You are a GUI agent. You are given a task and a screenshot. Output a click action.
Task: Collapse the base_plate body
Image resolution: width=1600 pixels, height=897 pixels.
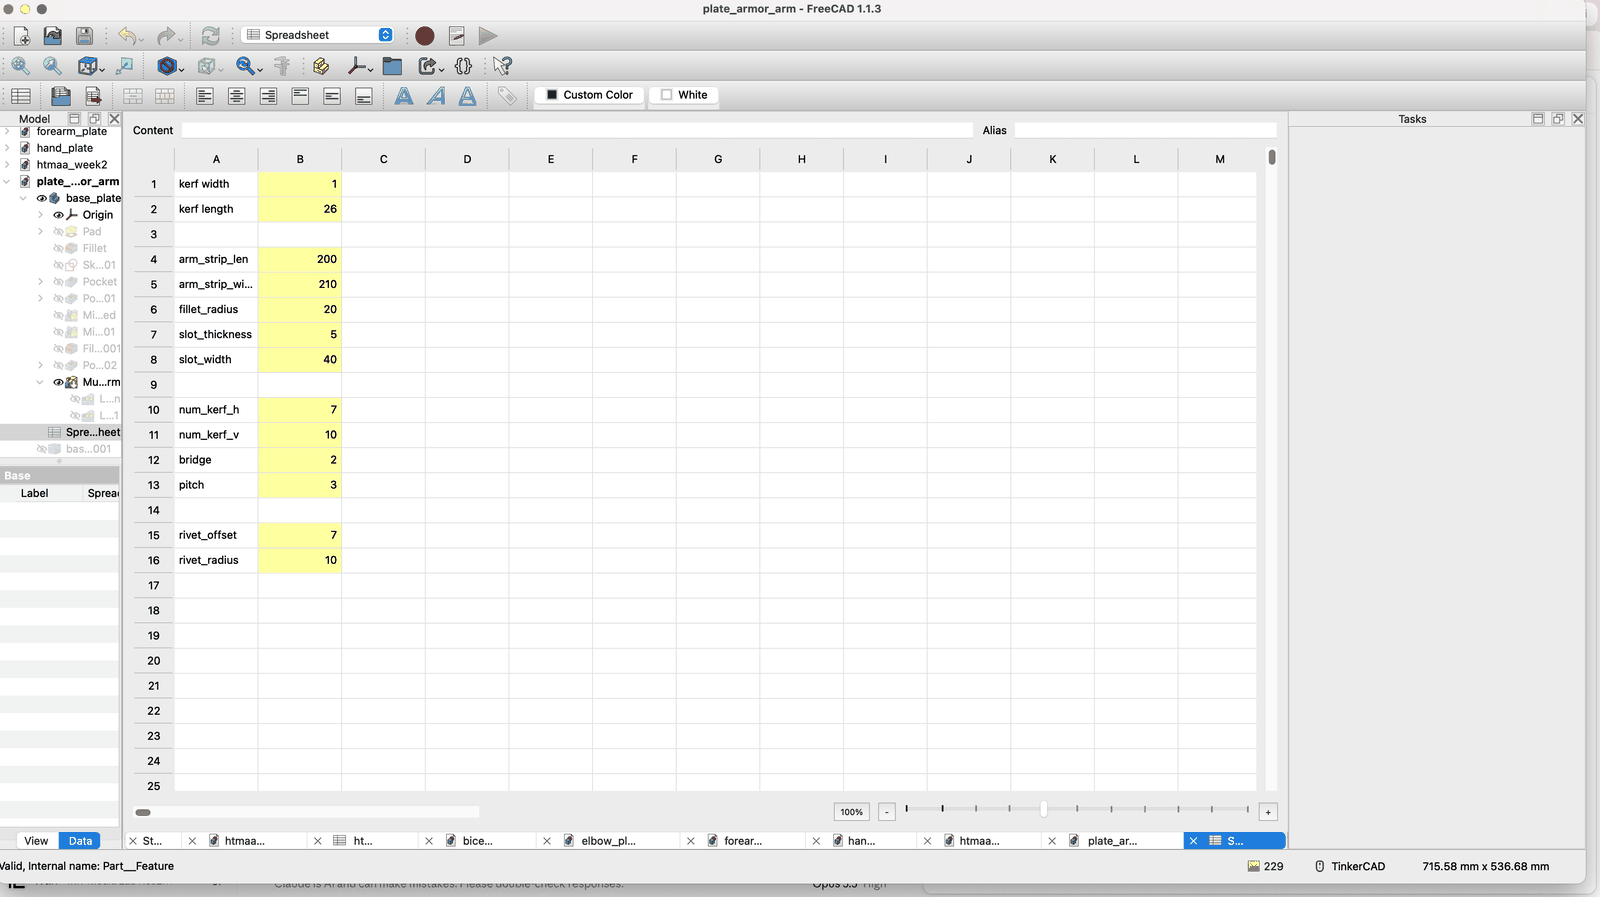(23, 198)
